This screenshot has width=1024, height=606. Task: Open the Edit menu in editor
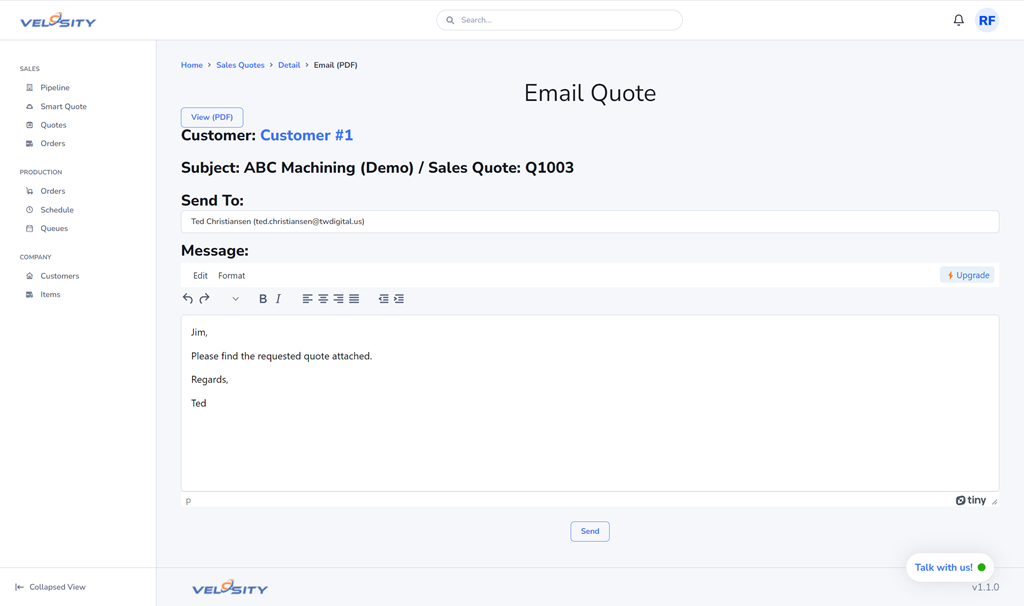[200, 276]
